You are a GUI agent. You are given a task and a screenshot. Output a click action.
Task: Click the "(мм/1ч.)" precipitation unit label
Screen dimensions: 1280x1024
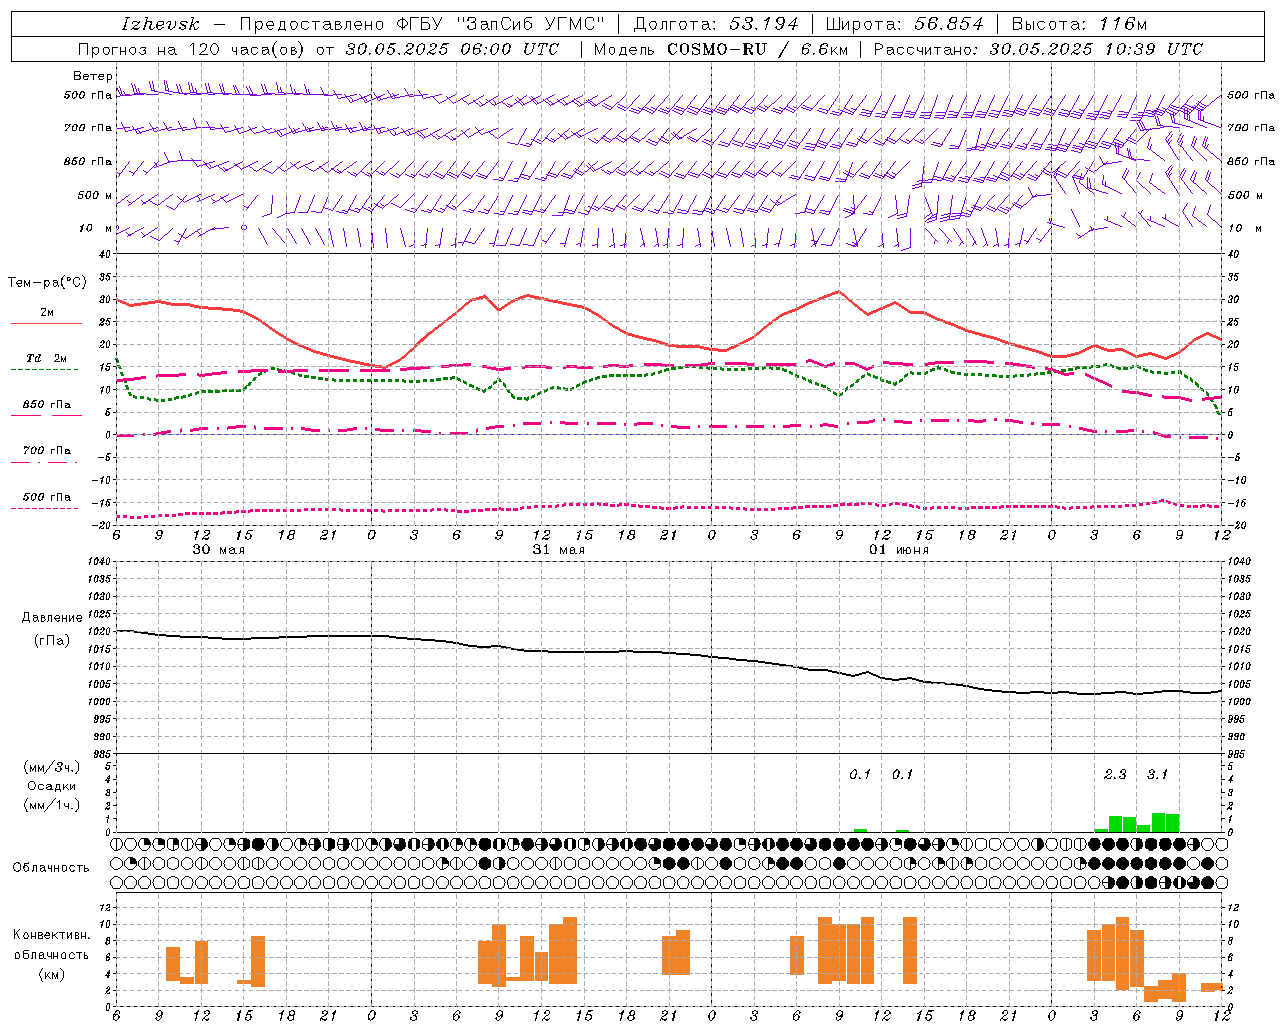(52, 805)
